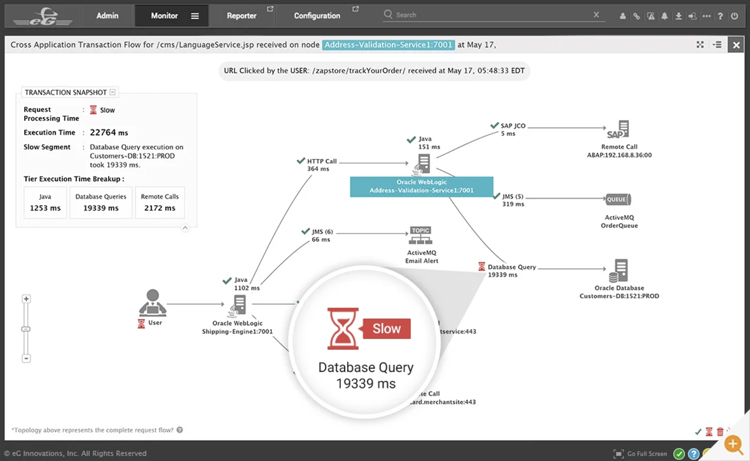Image resolution: width=750 pixels, height=461 pixels.
Task: Click the topology zoom slider handle
Action: [x=26, y=329]
